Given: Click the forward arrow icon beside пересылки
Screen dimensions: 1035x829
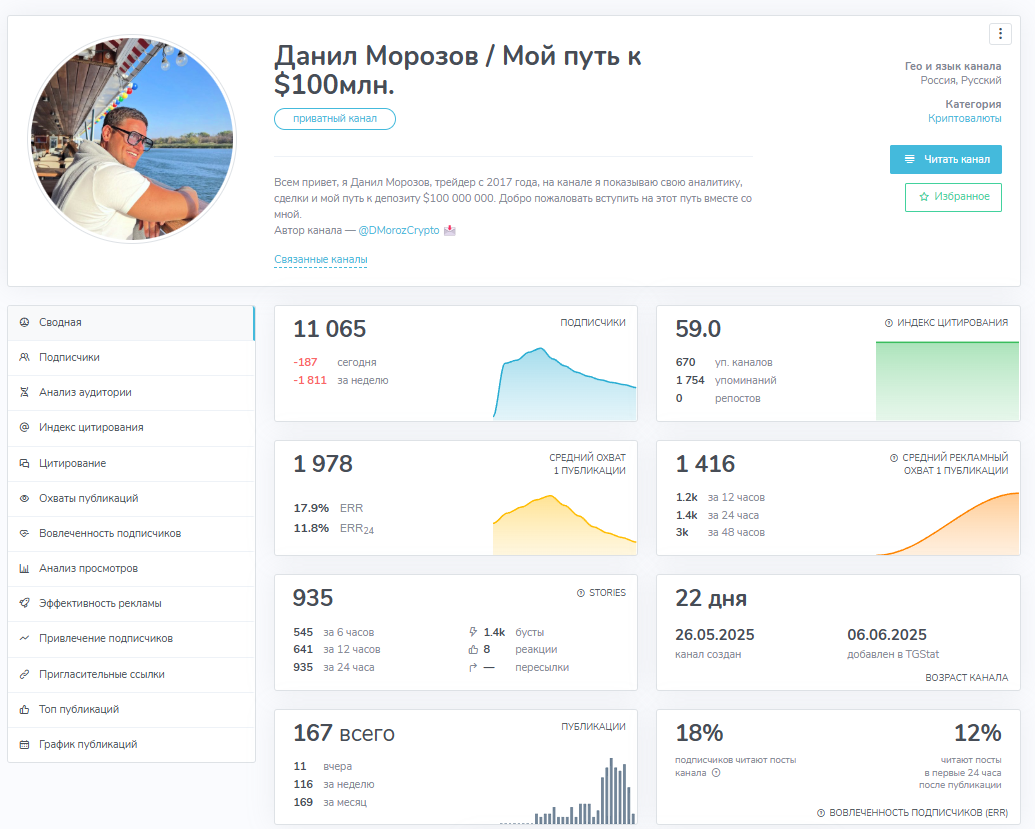Looking at the screenshot, I should pos(473,667).
